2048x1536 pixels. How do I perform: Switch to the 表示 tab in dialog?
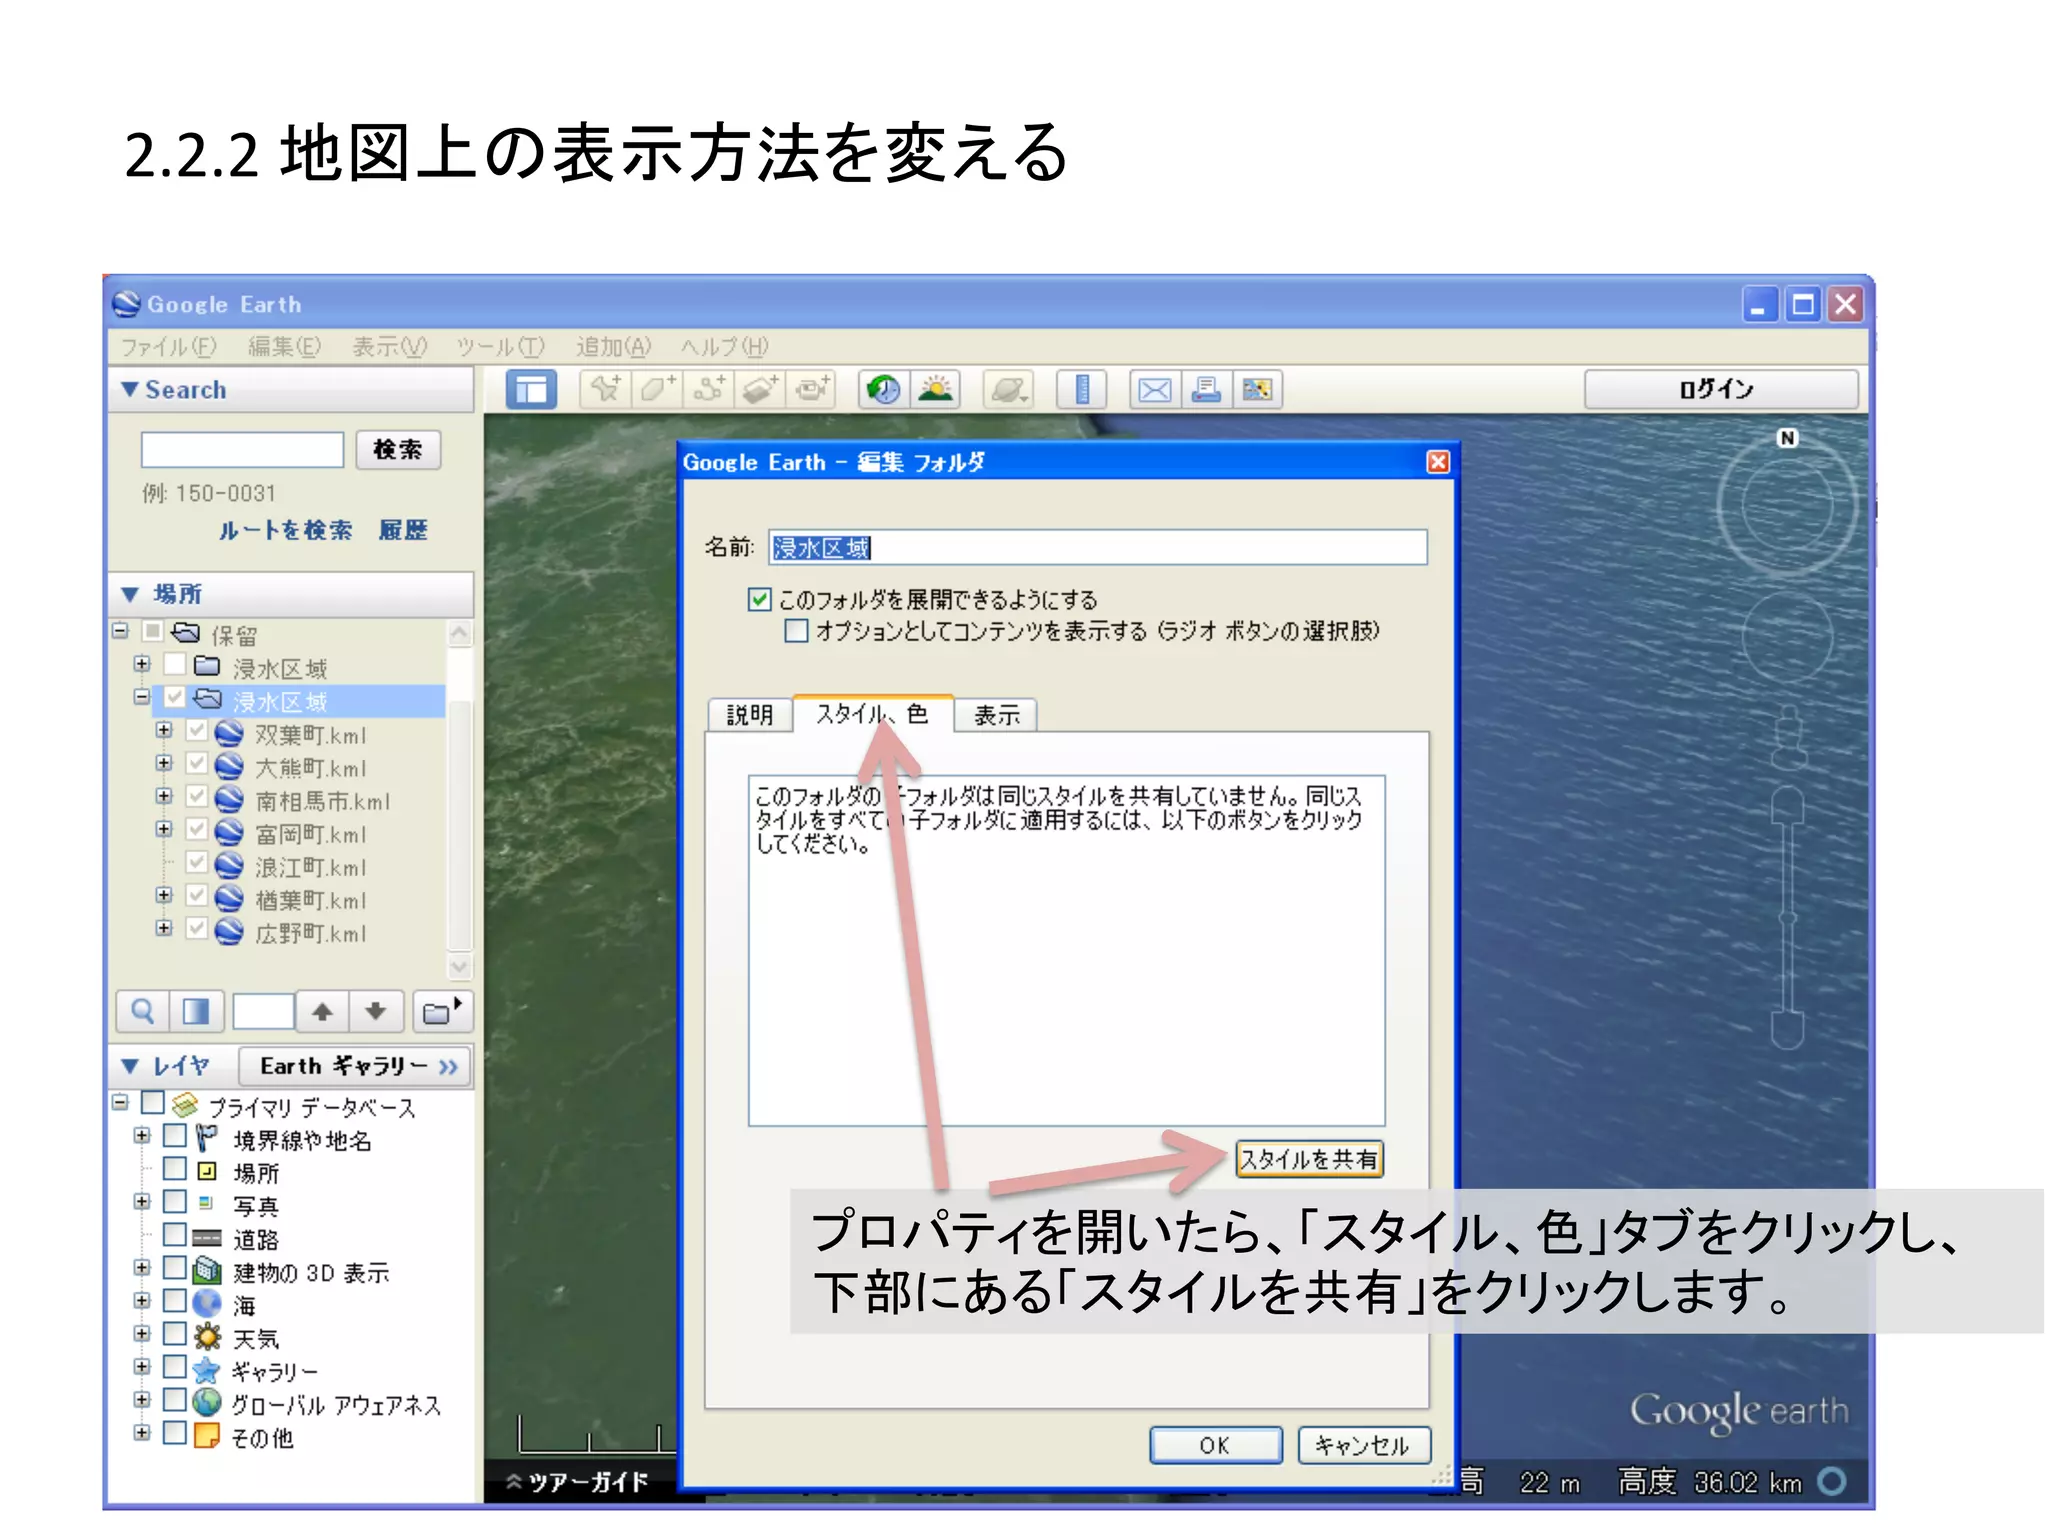(996, 715)
